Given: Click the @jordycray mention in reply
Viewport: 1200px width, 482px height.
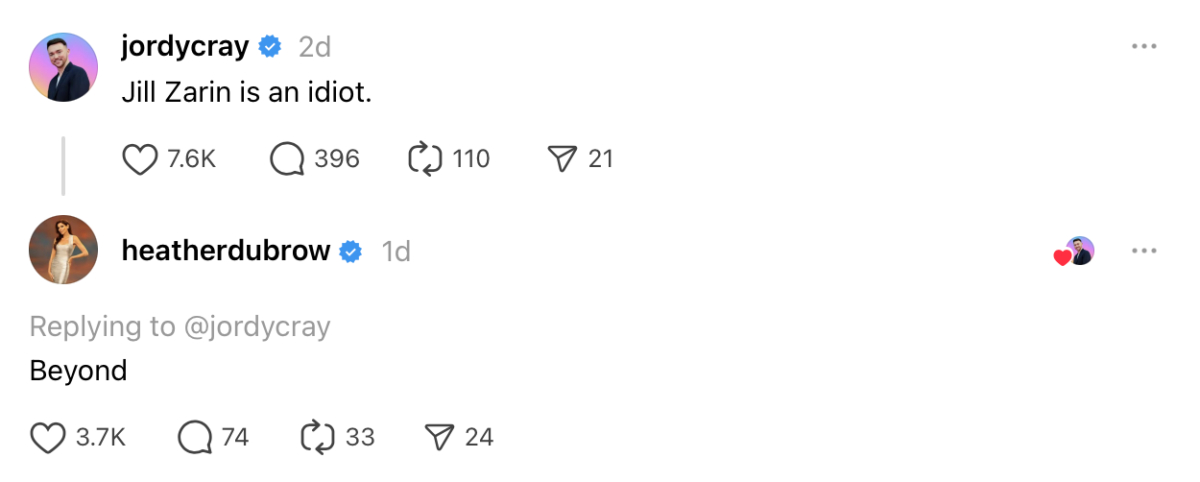Looking at the screenshot, I should tap(255, 326).
